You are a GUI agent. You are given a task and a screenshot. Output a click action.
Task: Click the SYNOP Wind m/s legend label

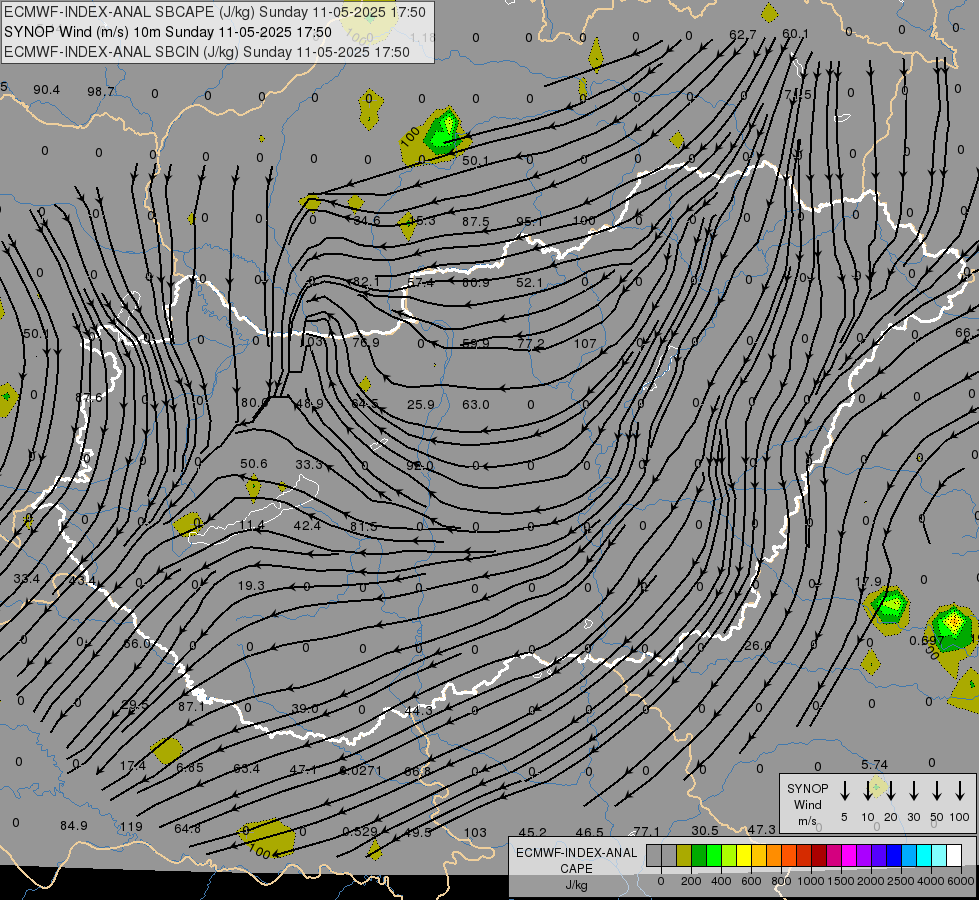tap(807, 804)
